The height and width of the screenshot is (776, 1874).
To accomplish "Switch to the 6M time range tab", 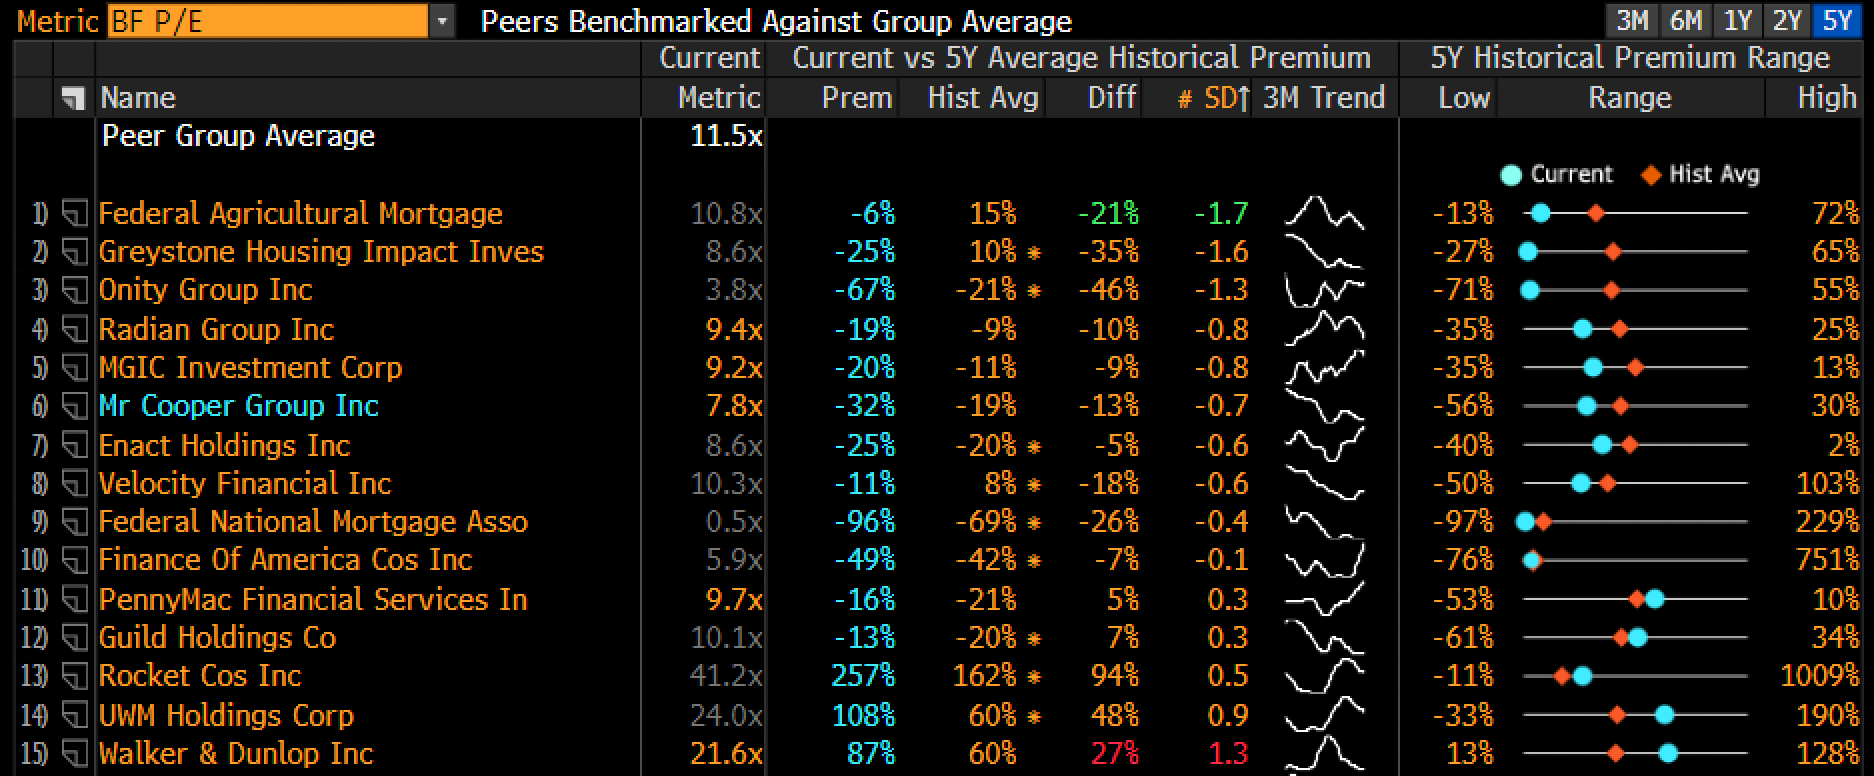I will click(x=1685, y=21).
